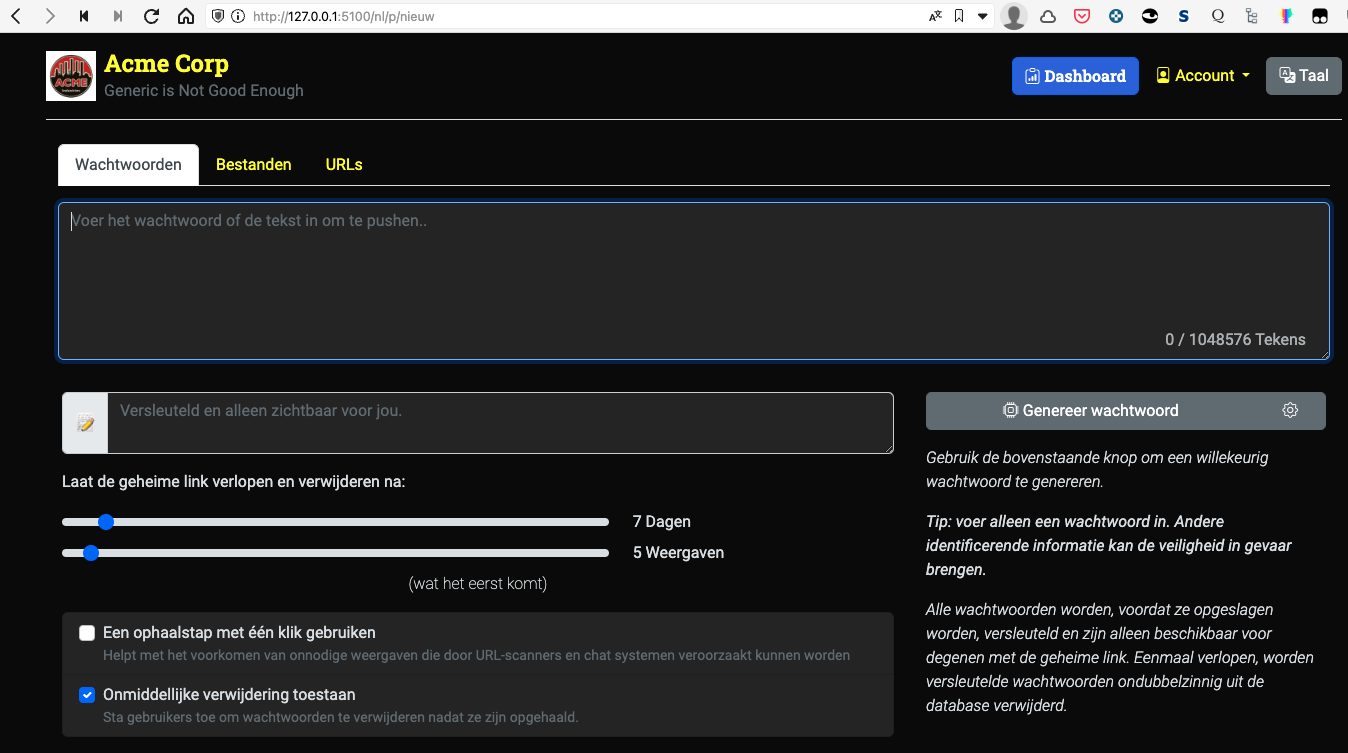Image resolution: width=1348 pixels, height=753 pixels.
Task: Click the pencil icon beside the note field
Action: tap(84, 422)
